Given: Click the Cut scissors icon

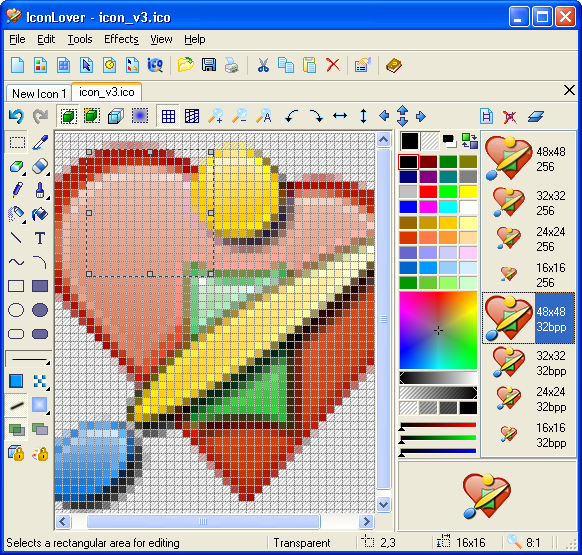Looking at the screenshot, I should [263, 65].
